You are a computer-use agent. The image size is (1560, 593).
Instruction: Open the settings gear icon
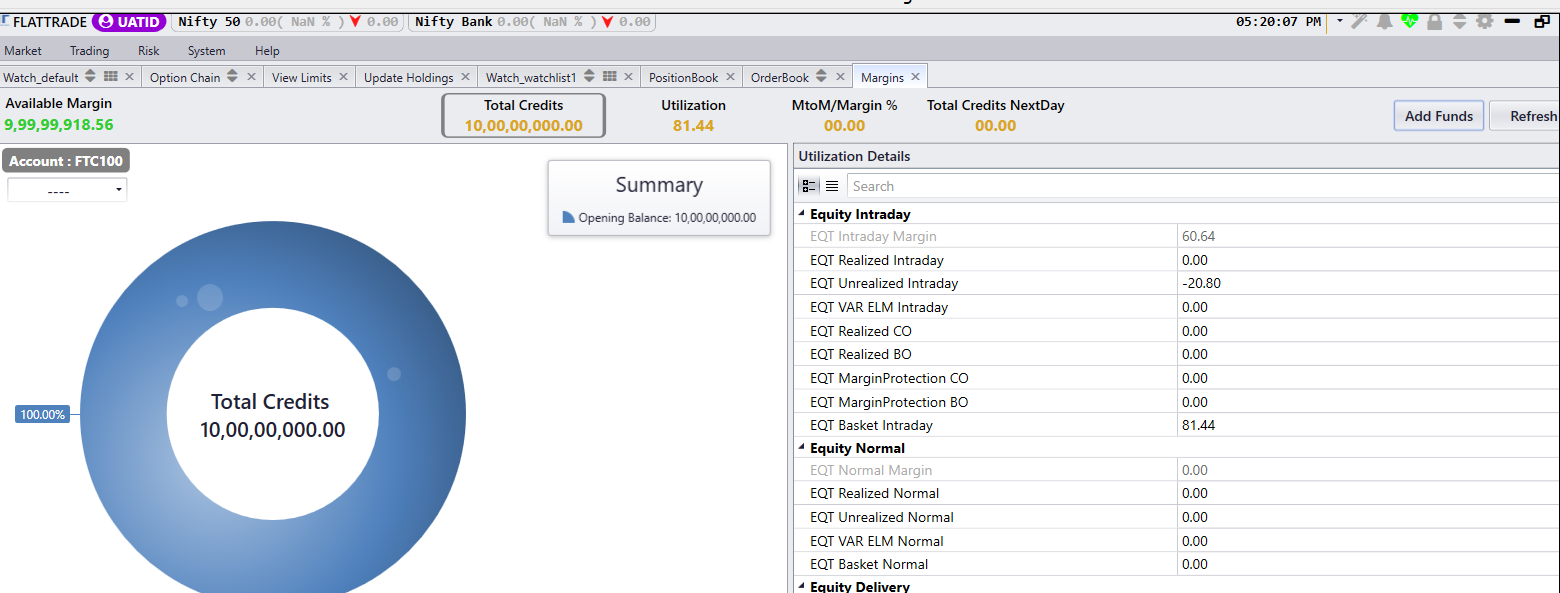(x=1485, y=21)
